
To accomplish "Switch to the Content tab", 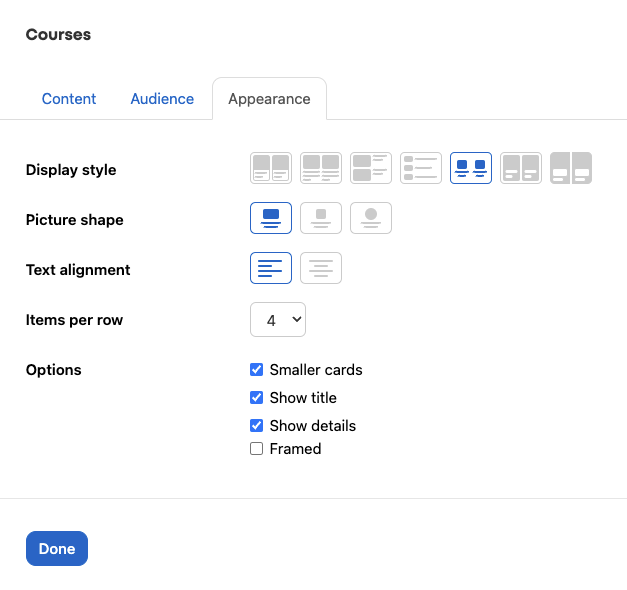I will click(69, 99).
